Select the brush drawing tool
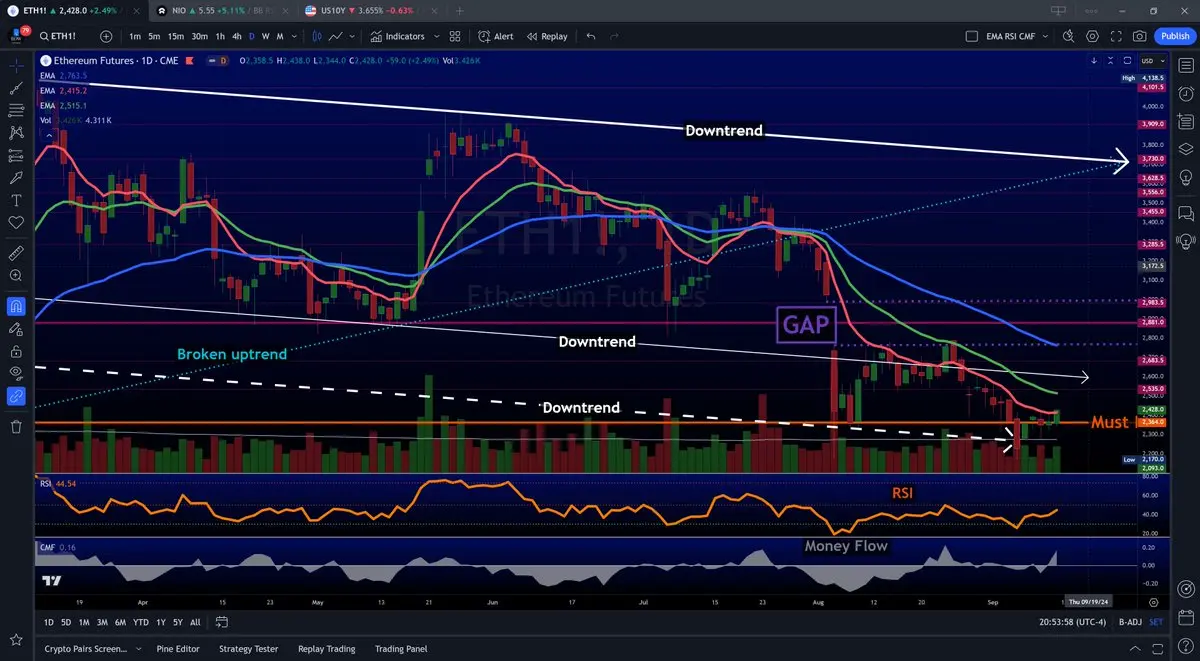Image resolution: width=1200 pixels, height=661 pixels. pyautogui.click(x=16, y=177)
